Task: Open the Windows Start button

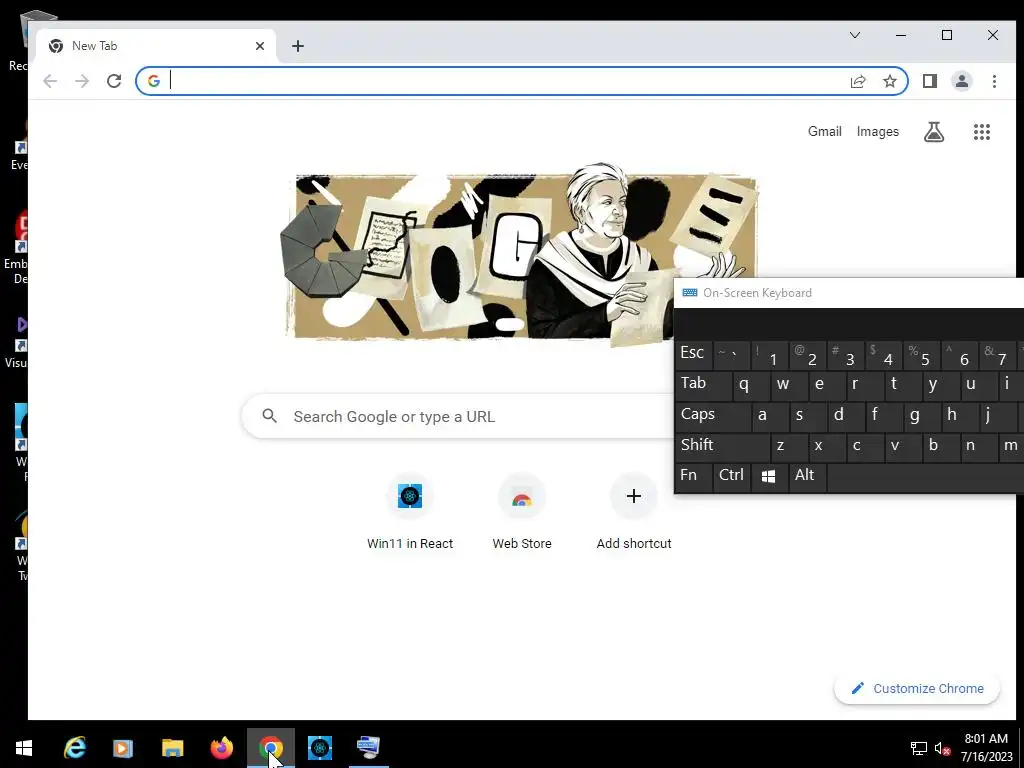Action: 24,748
